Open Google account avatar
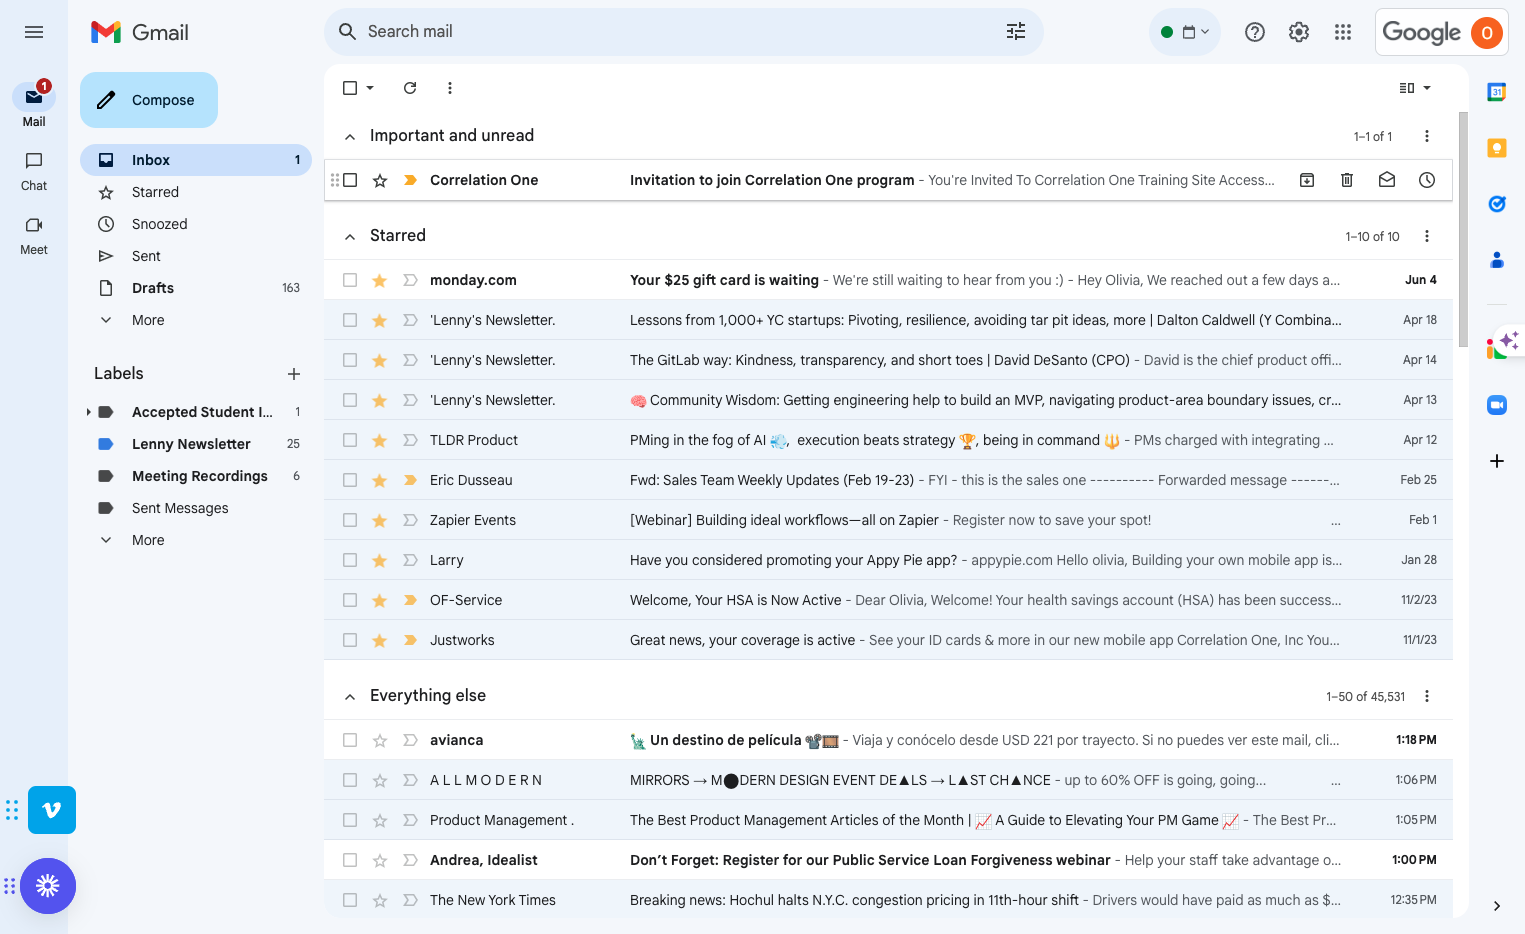Image resolution: width=1525 pixels, height=934 pixels. pyautogui.click(x=1487, y=33)
